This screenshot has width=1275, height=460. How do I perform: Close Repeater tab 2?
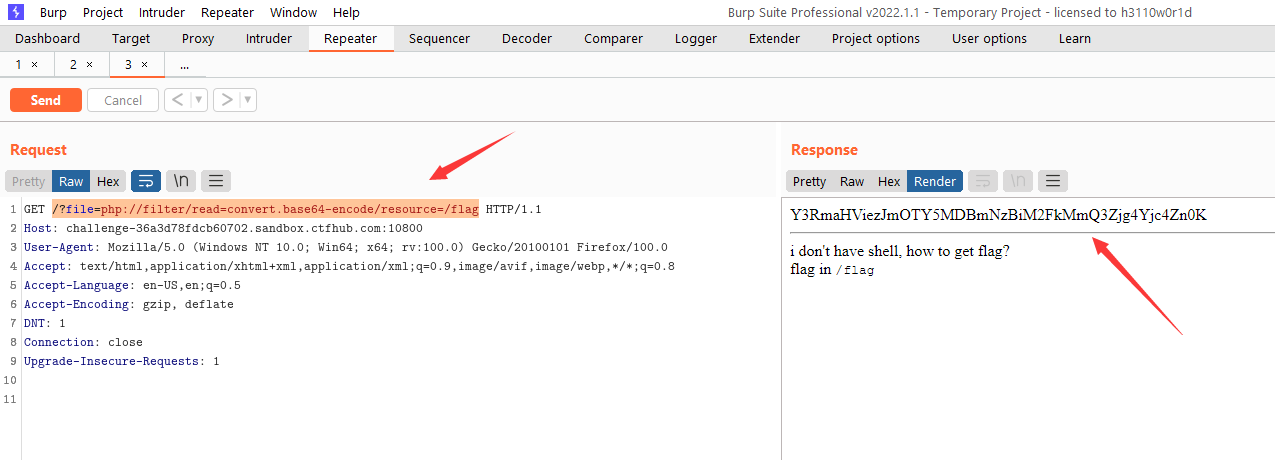89,64
